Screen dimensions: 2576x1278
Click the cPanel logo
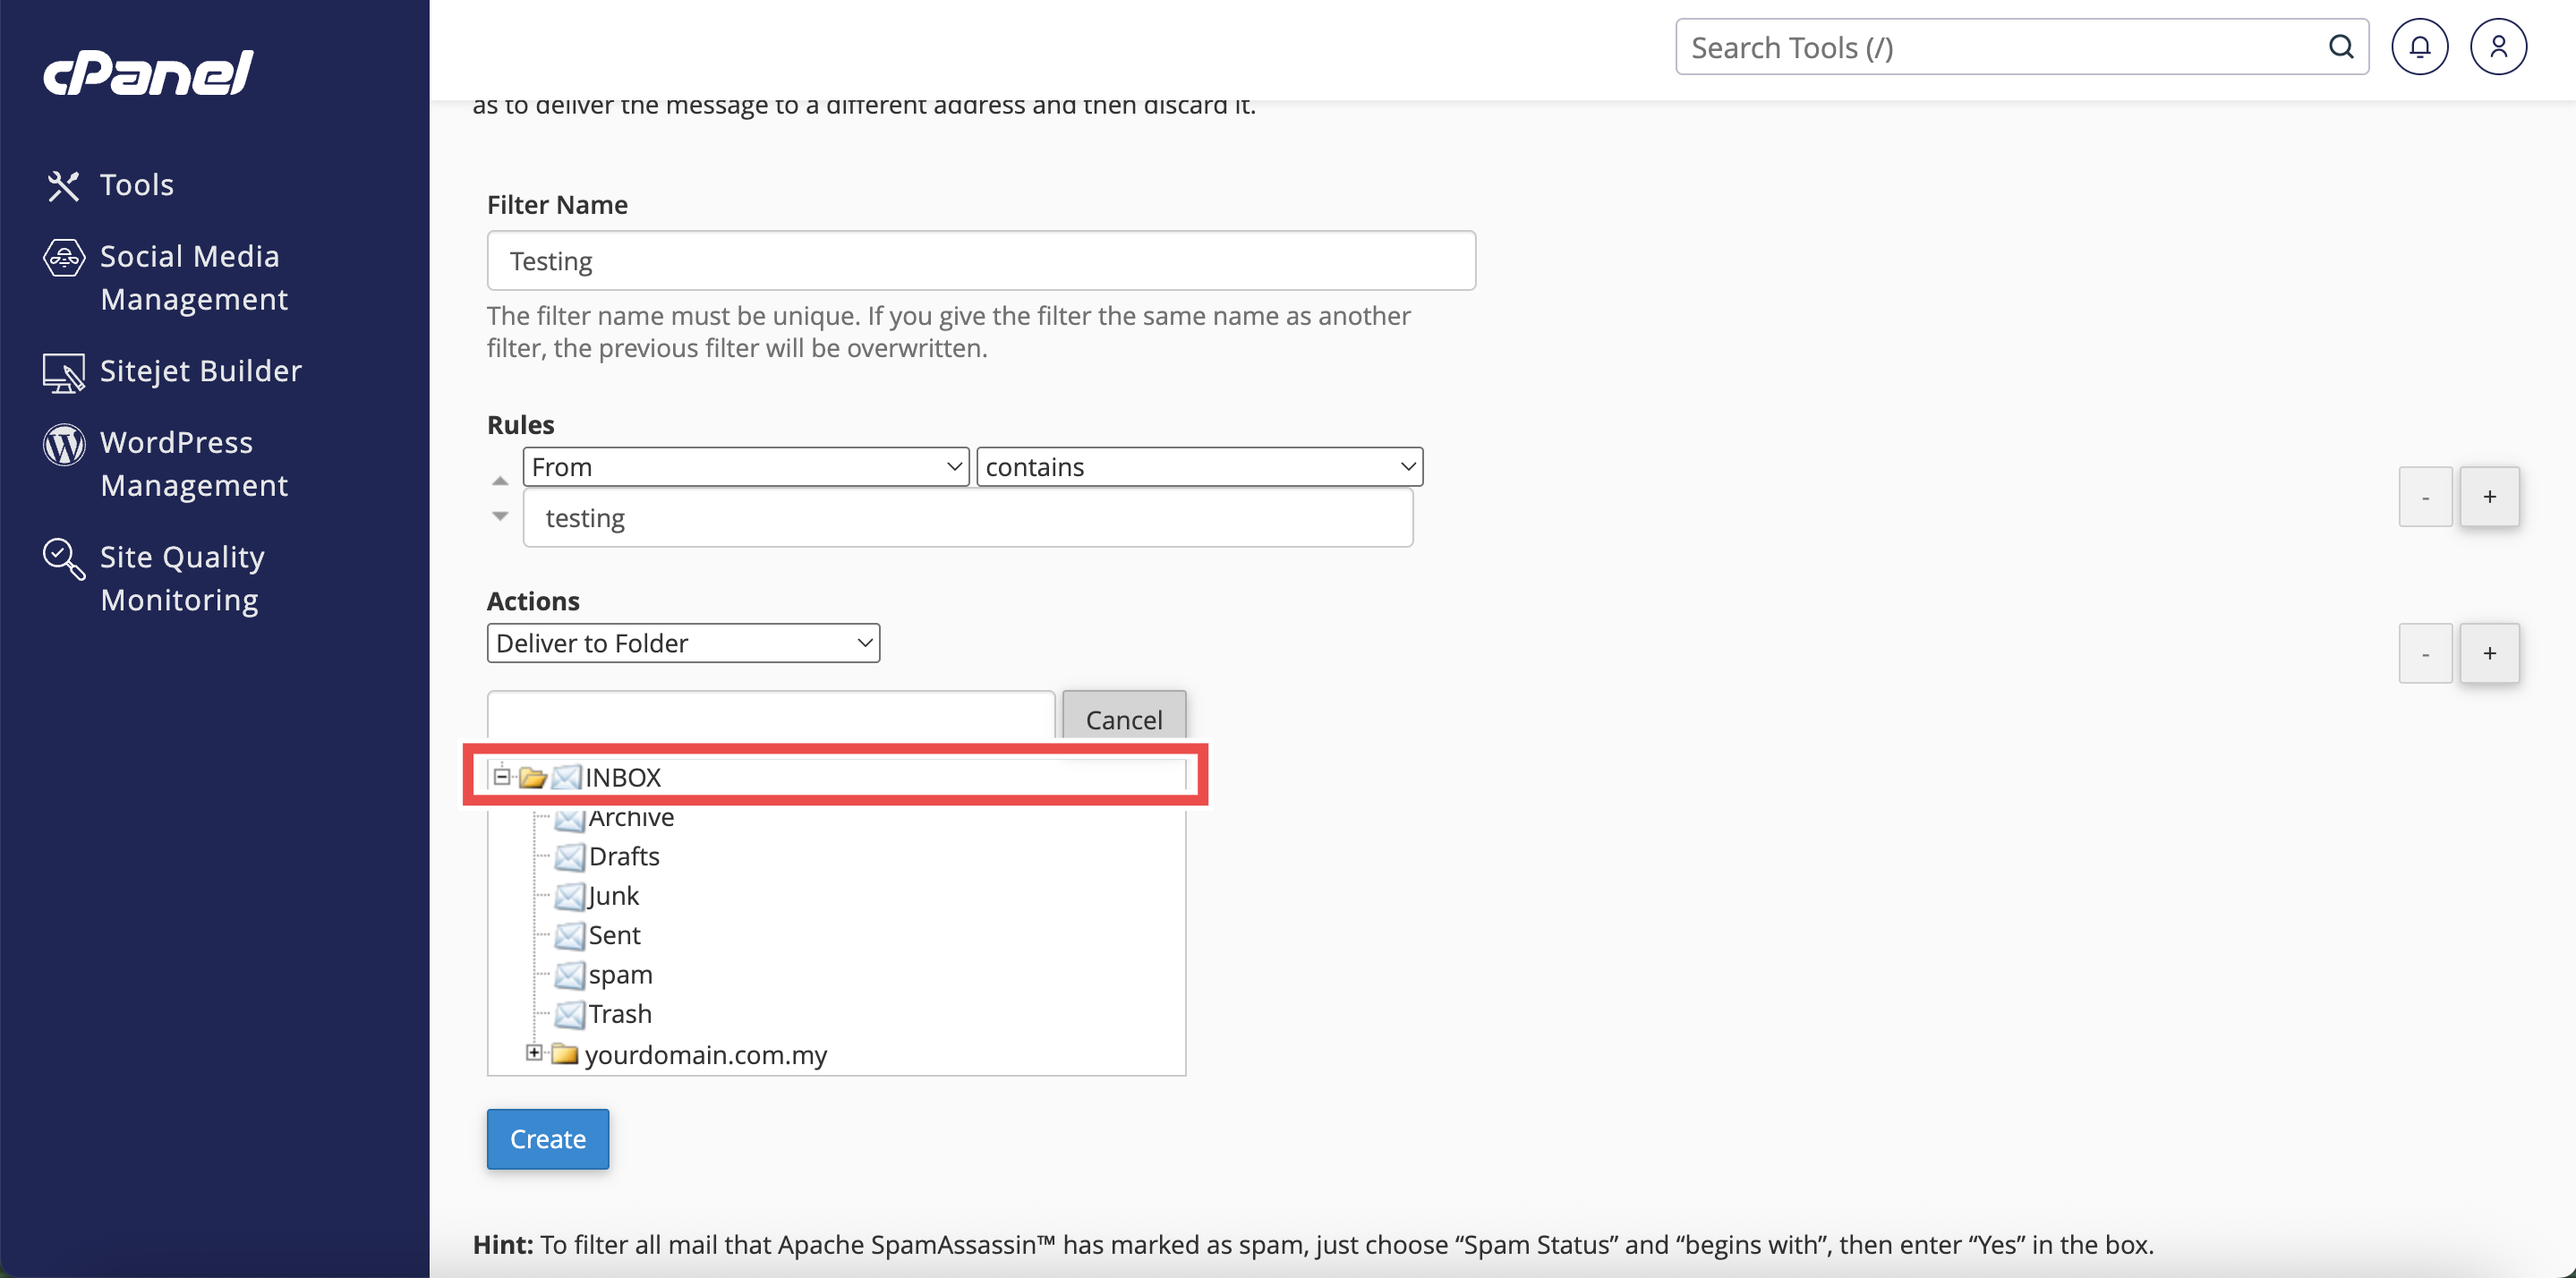[x=148, y=73]
